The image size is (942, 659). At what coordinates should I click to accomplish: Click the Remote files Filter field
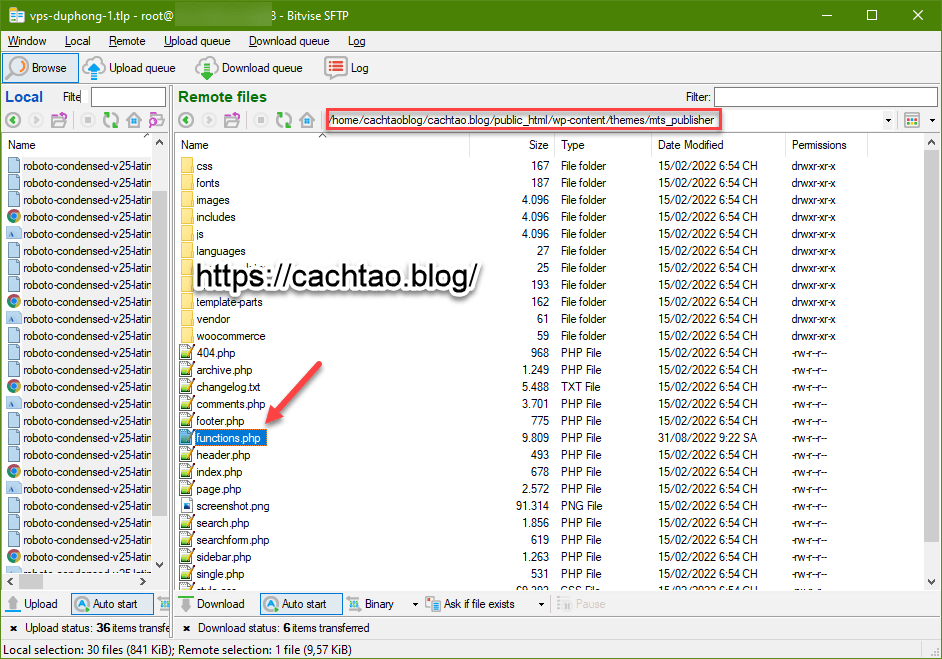825,97
